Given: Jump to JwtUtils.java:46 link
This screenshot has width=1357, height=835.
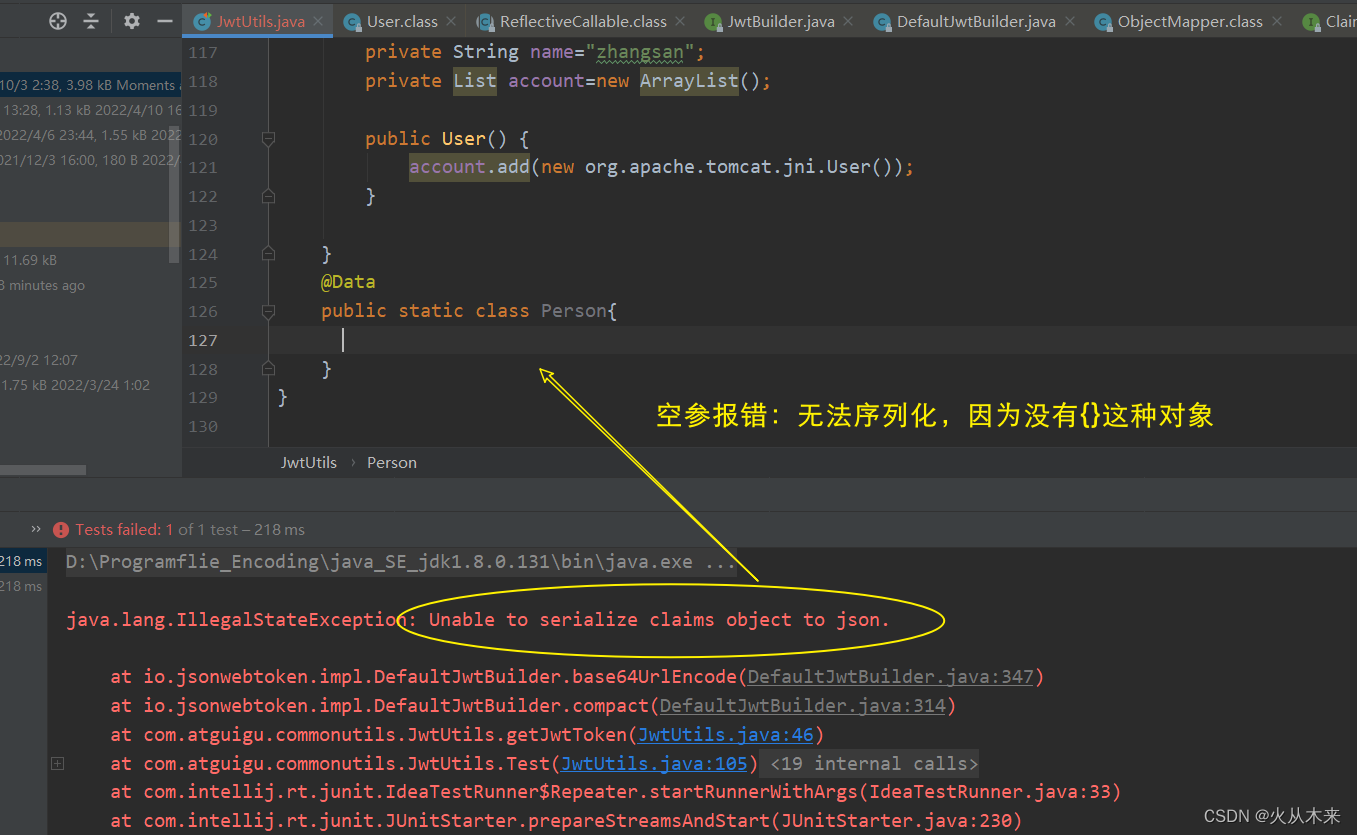Looking at the screenshot, I should (725, 735).
